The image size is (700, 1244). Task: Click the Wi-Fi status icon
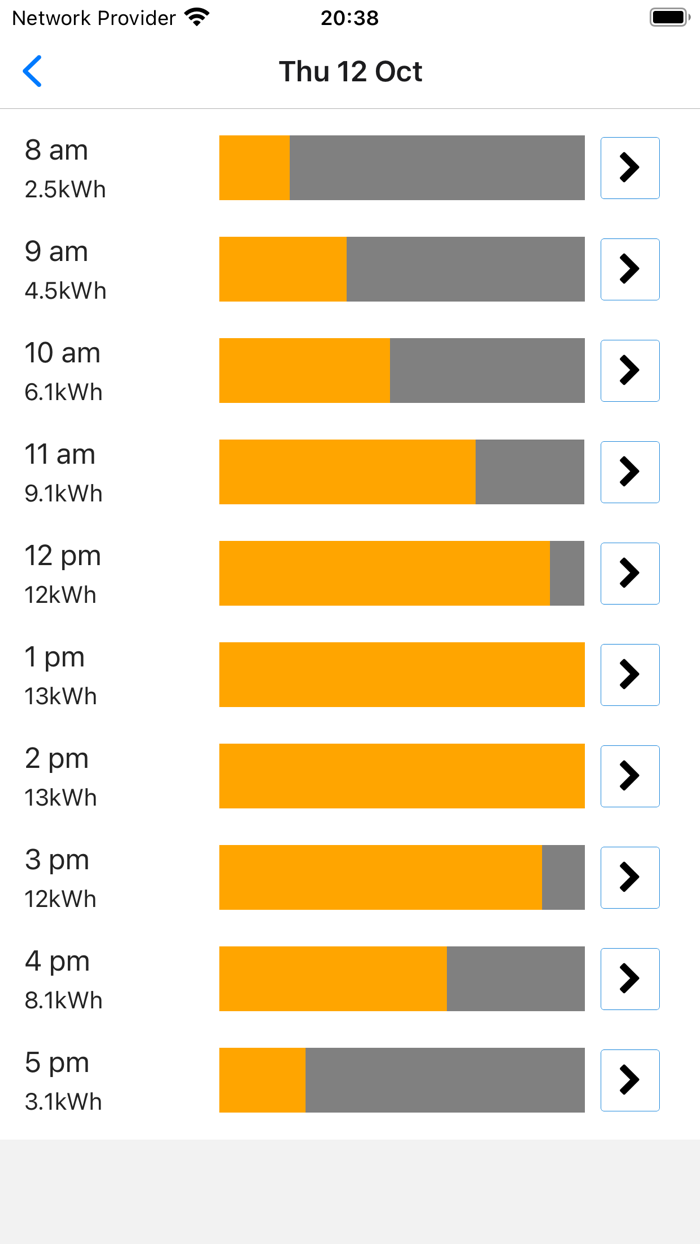click(x=196, y=17)
